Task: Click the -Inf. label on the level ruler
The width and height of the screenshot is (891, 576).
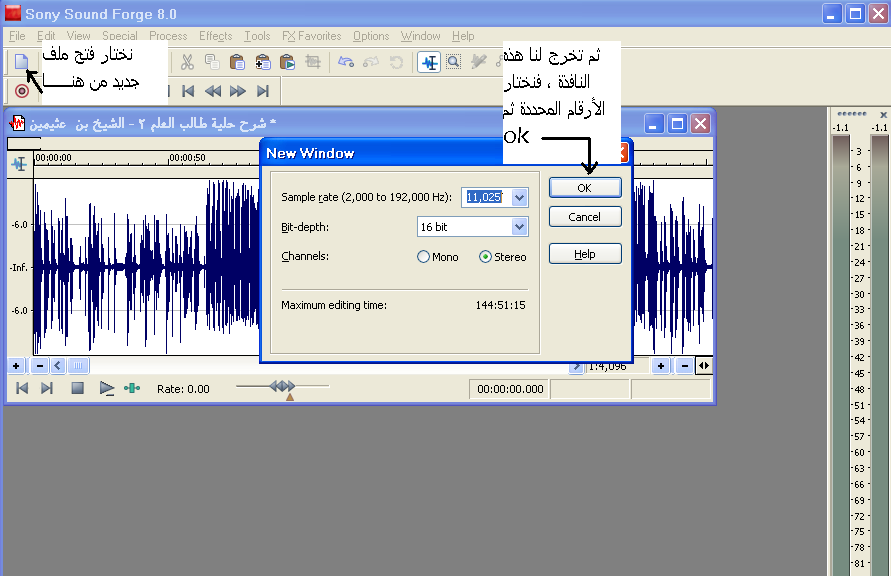Action: [19, 267]
